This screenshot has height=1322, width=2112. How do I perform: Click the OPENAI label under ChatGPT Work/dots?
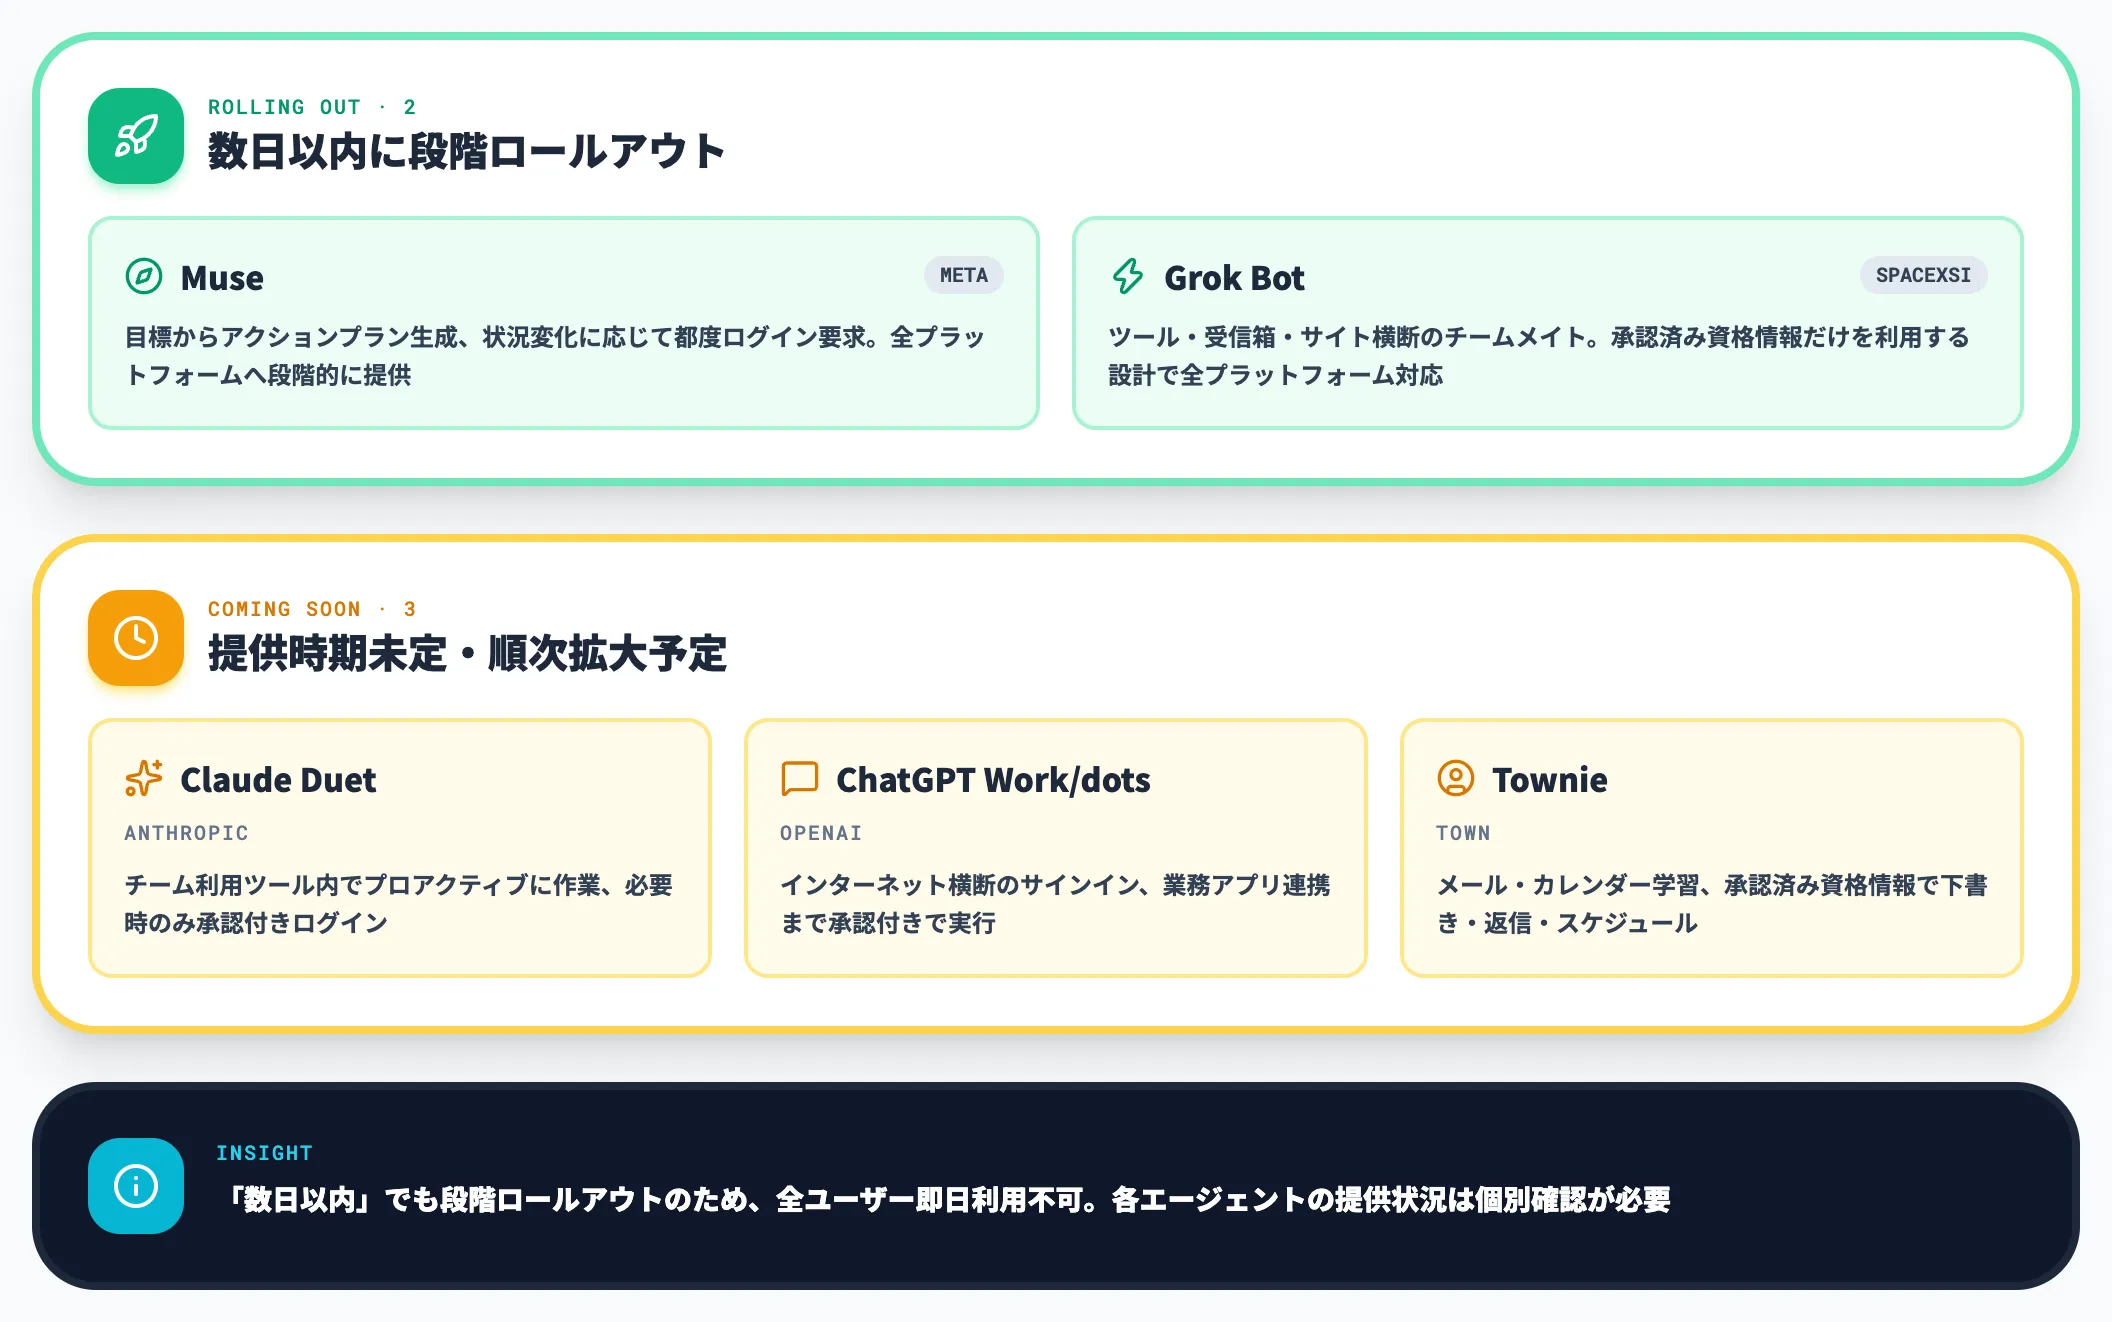(x=821, y=833)
